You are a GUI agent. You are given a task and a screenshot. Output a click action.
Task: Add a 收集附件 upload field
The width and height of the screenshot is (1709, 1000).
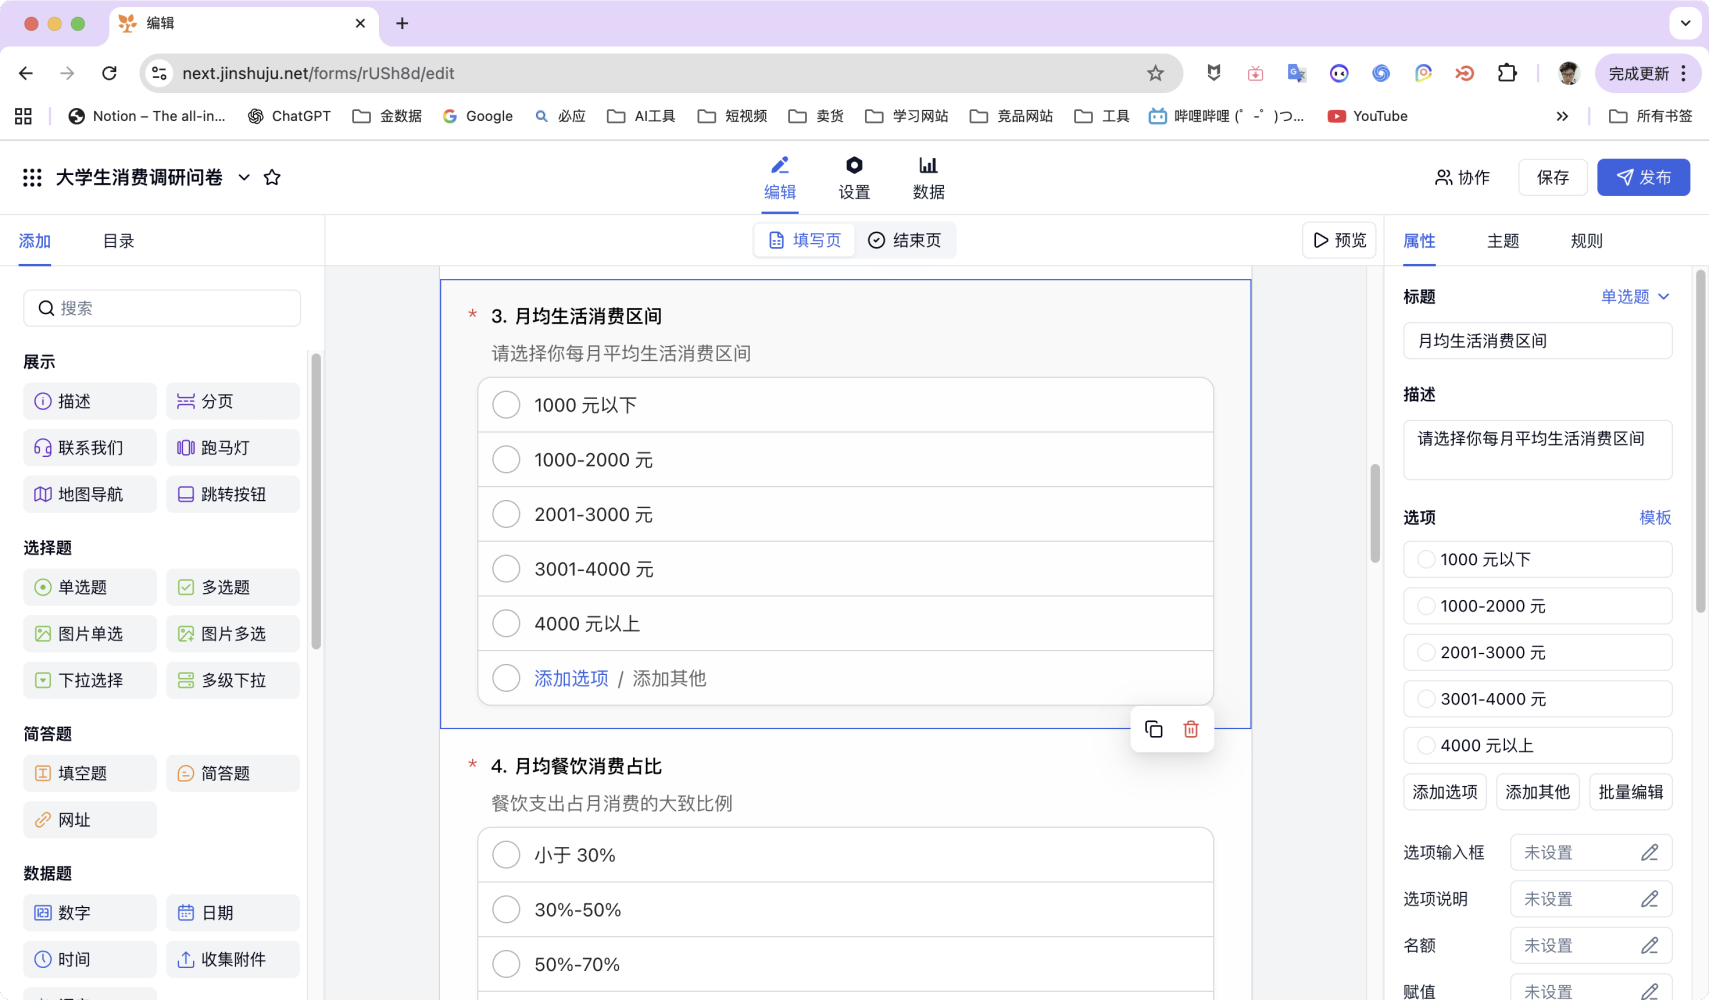point(232,959)
